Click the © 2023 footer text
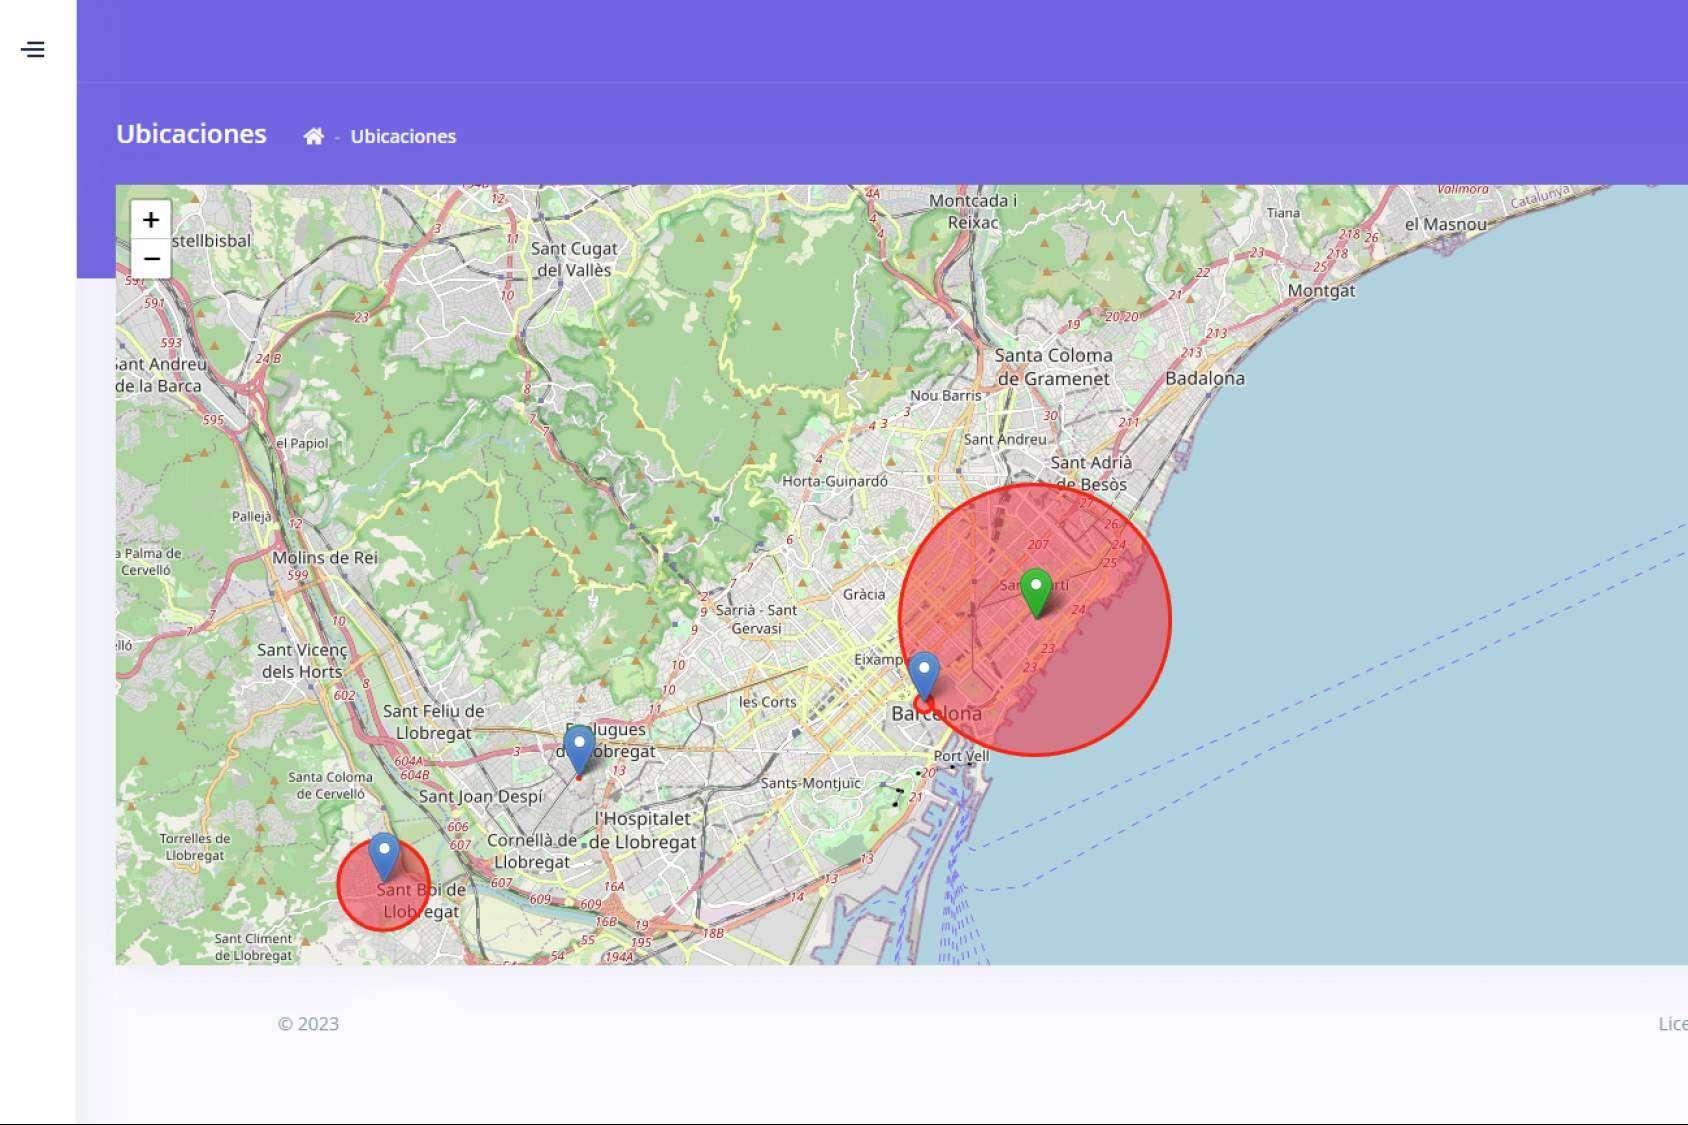 click(308, 1023)
